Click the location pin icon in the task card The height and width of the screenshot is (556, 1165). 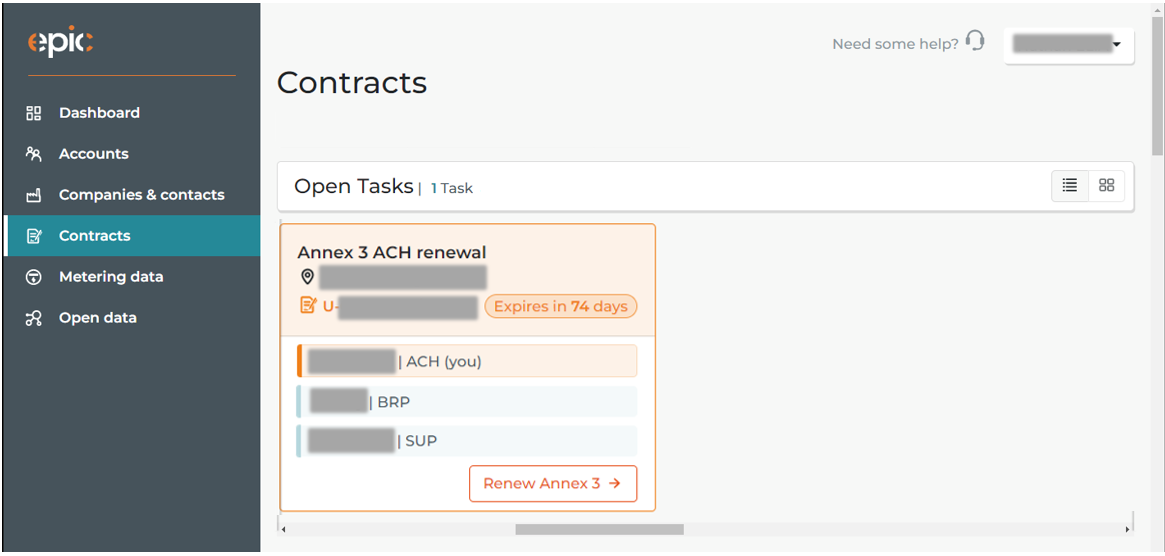307,277
